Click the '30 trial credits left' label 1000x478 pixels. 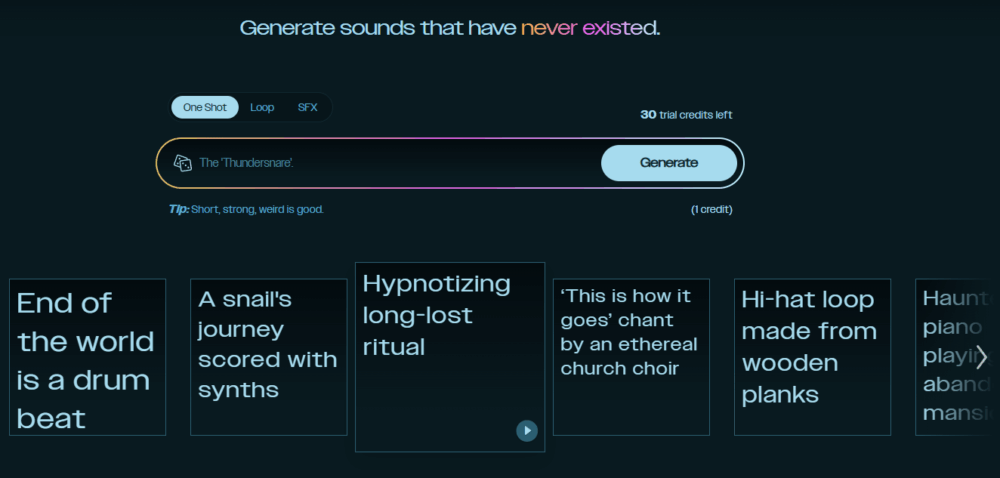click(x=686, y=115)
